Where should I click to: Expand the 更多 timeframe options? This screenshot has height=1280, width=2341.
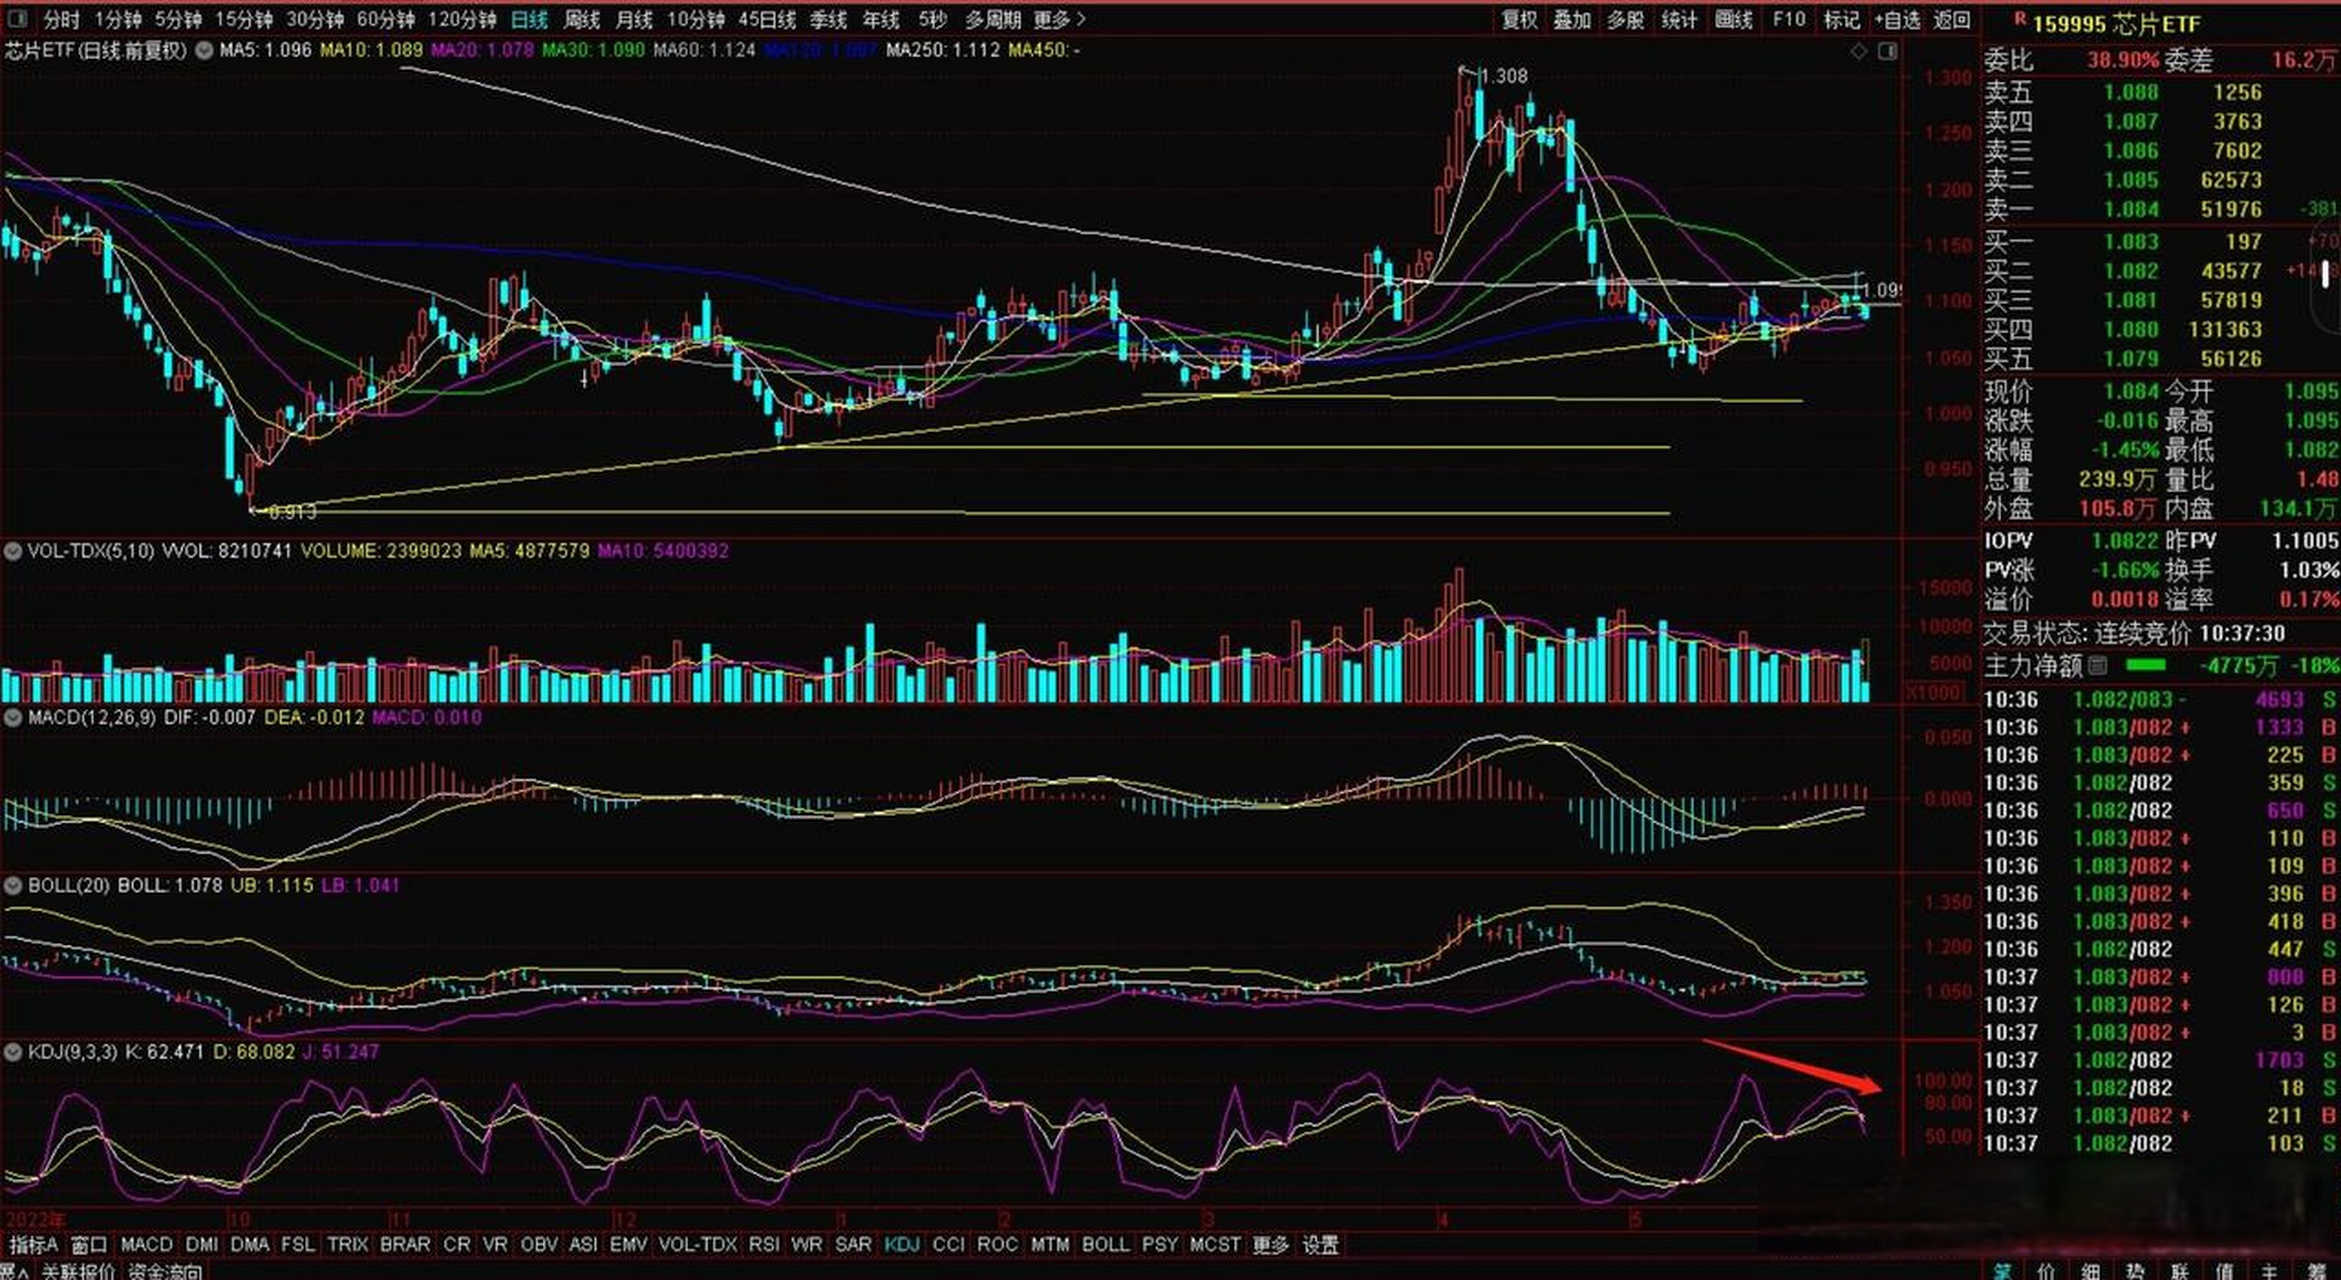[1058, 19]
